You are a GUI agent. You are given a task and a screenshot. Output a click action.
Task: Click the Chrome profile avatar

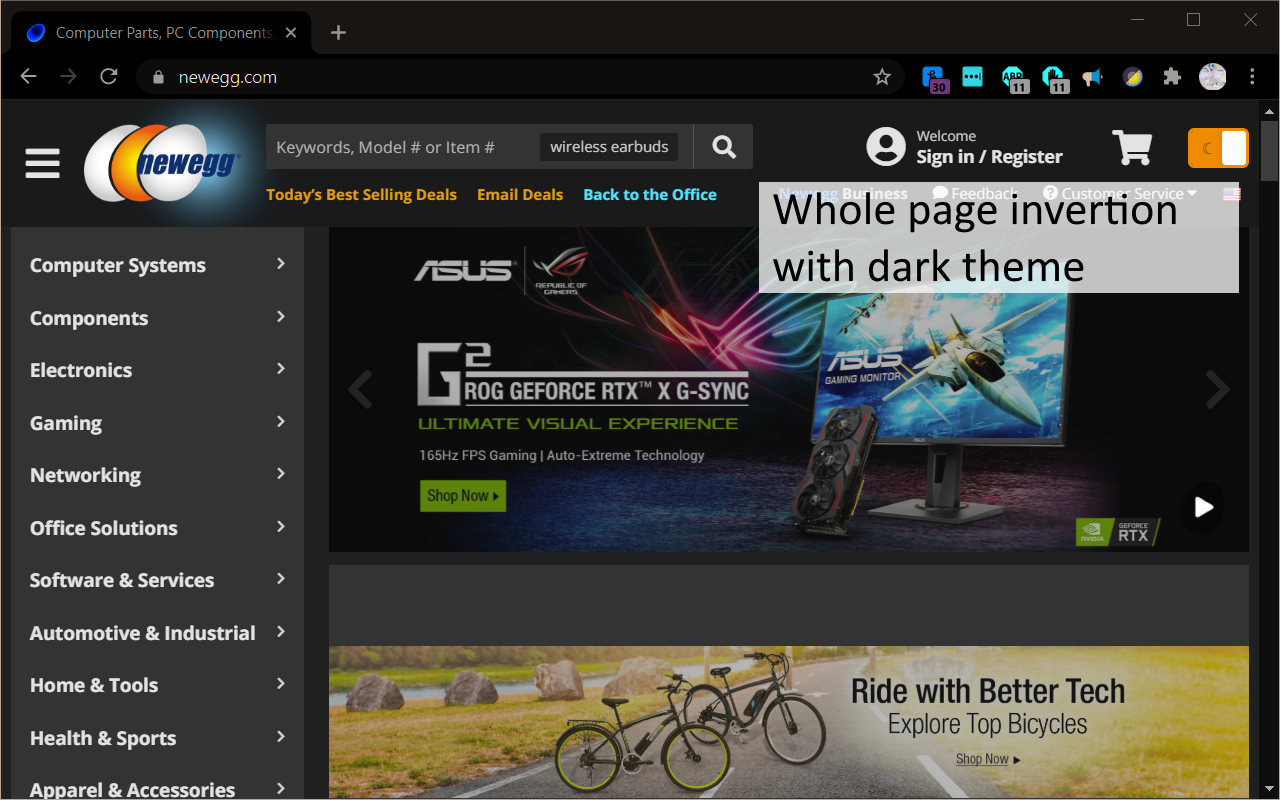coord(1212,77)
